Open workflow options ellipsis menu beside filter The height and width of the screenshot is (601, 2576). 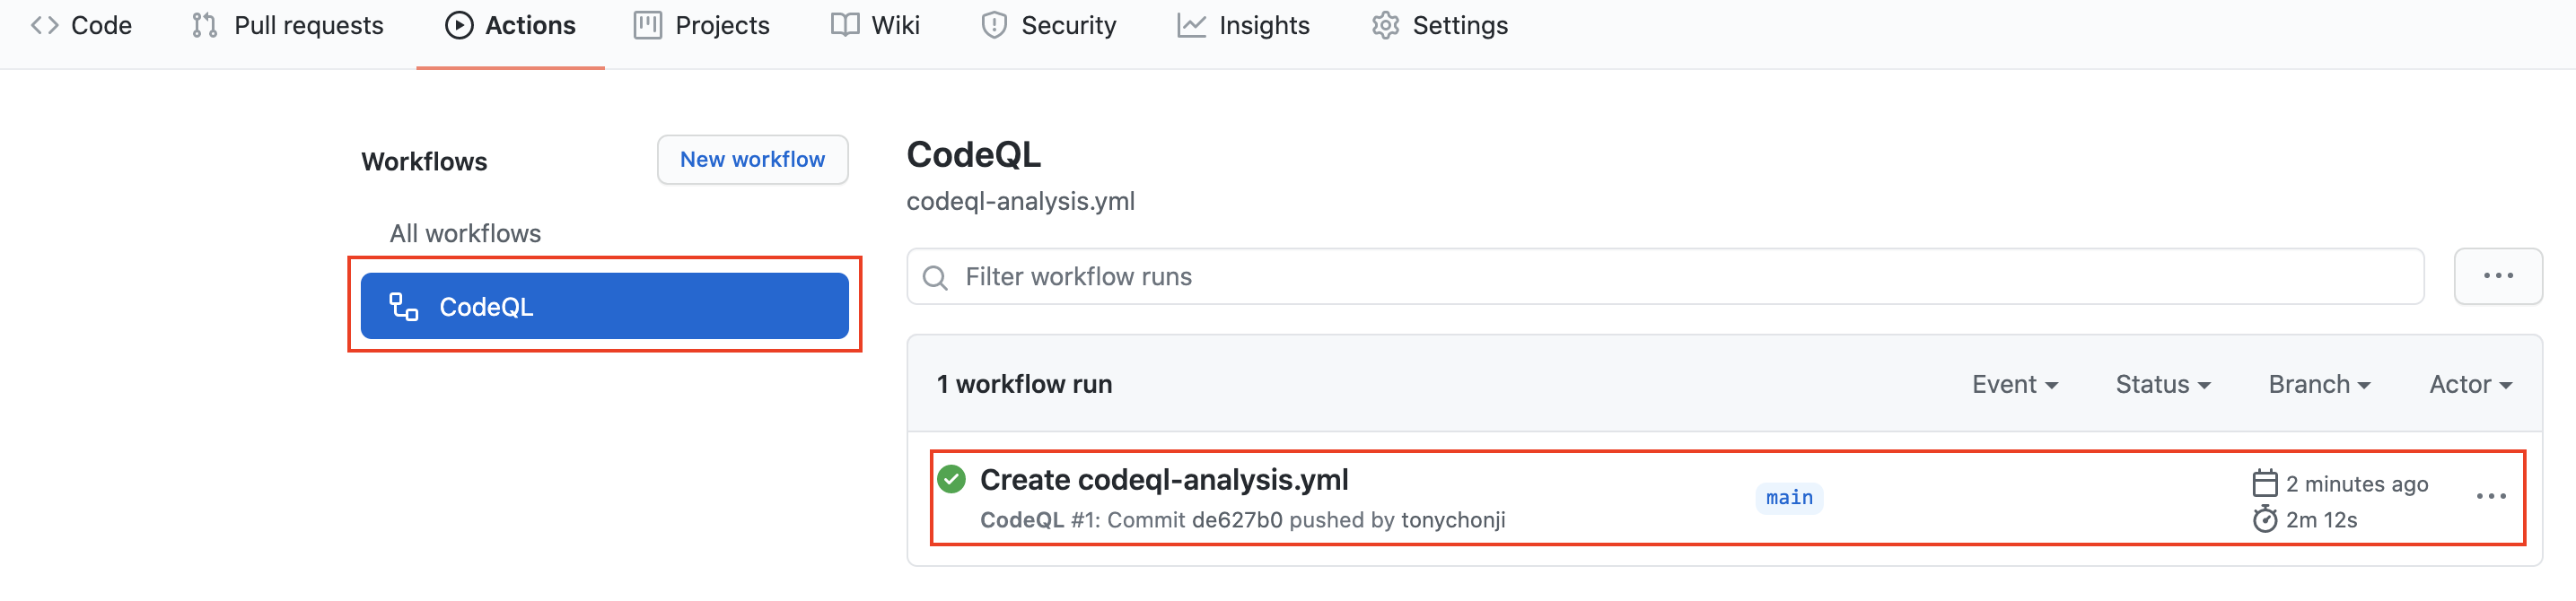2497,277
